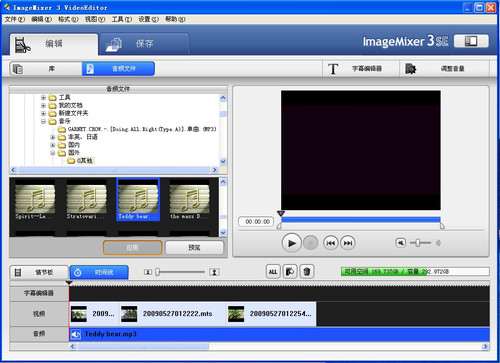This screenshot has width=500, height=363.
Task: Click the timeline zoom-in icon
Action: click(214, 272)
